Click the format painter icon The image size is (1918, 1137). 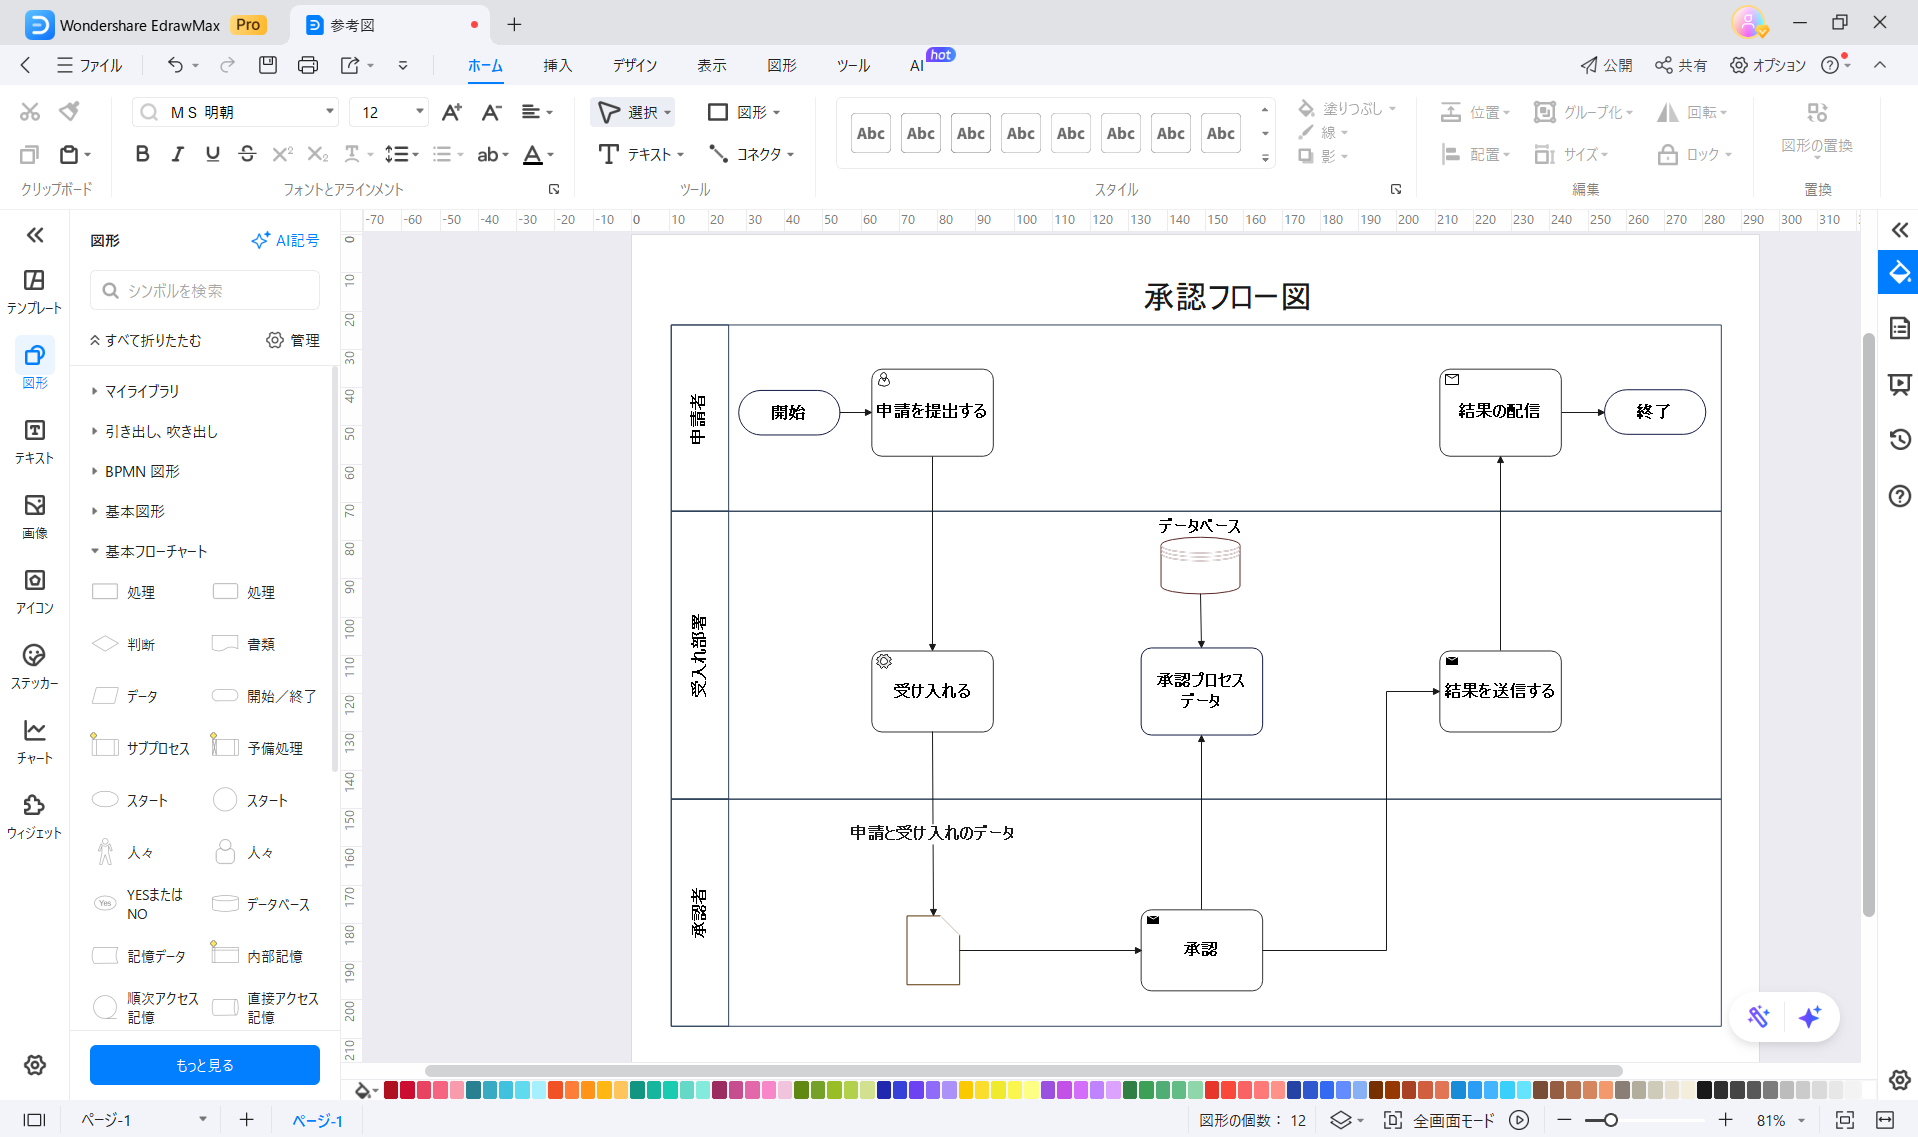click(69, 111)
